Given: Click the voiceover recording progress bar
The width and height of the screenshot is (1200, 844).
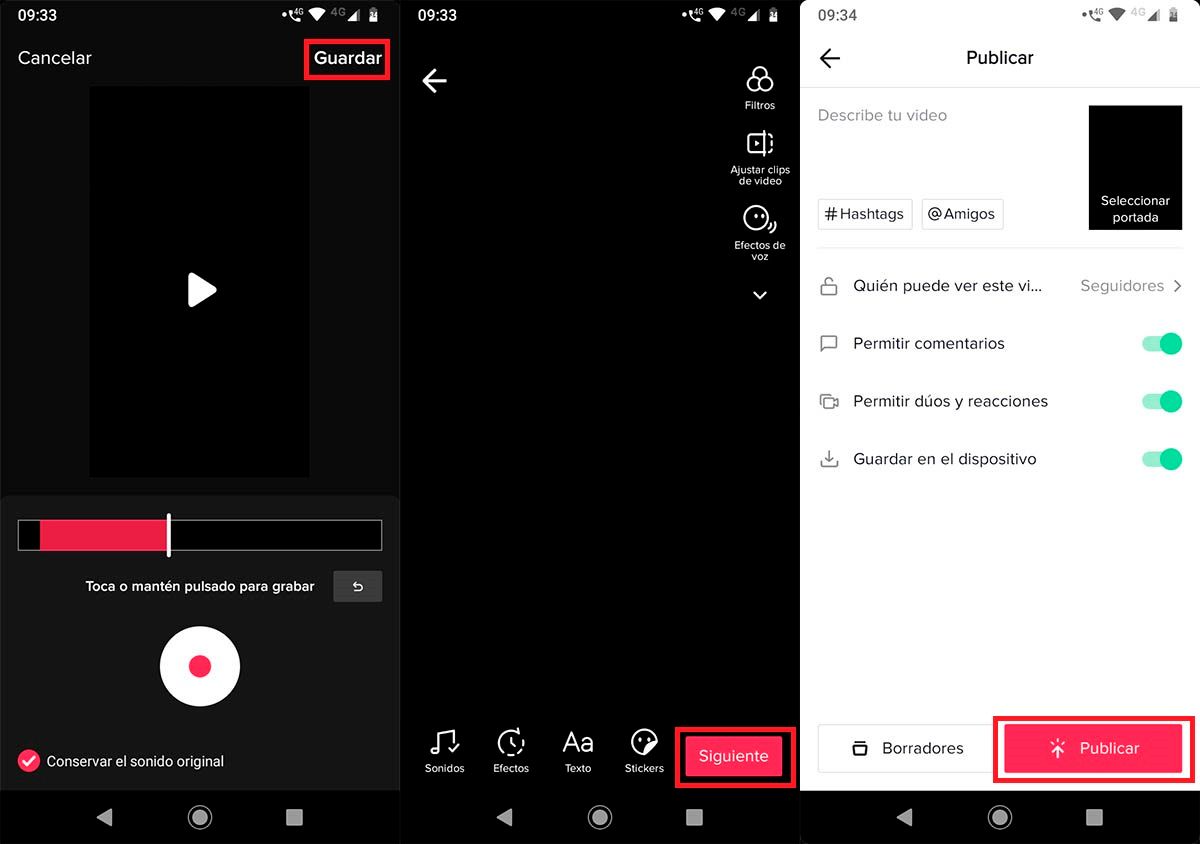Looking at the screenshot, I should [200, 535].
